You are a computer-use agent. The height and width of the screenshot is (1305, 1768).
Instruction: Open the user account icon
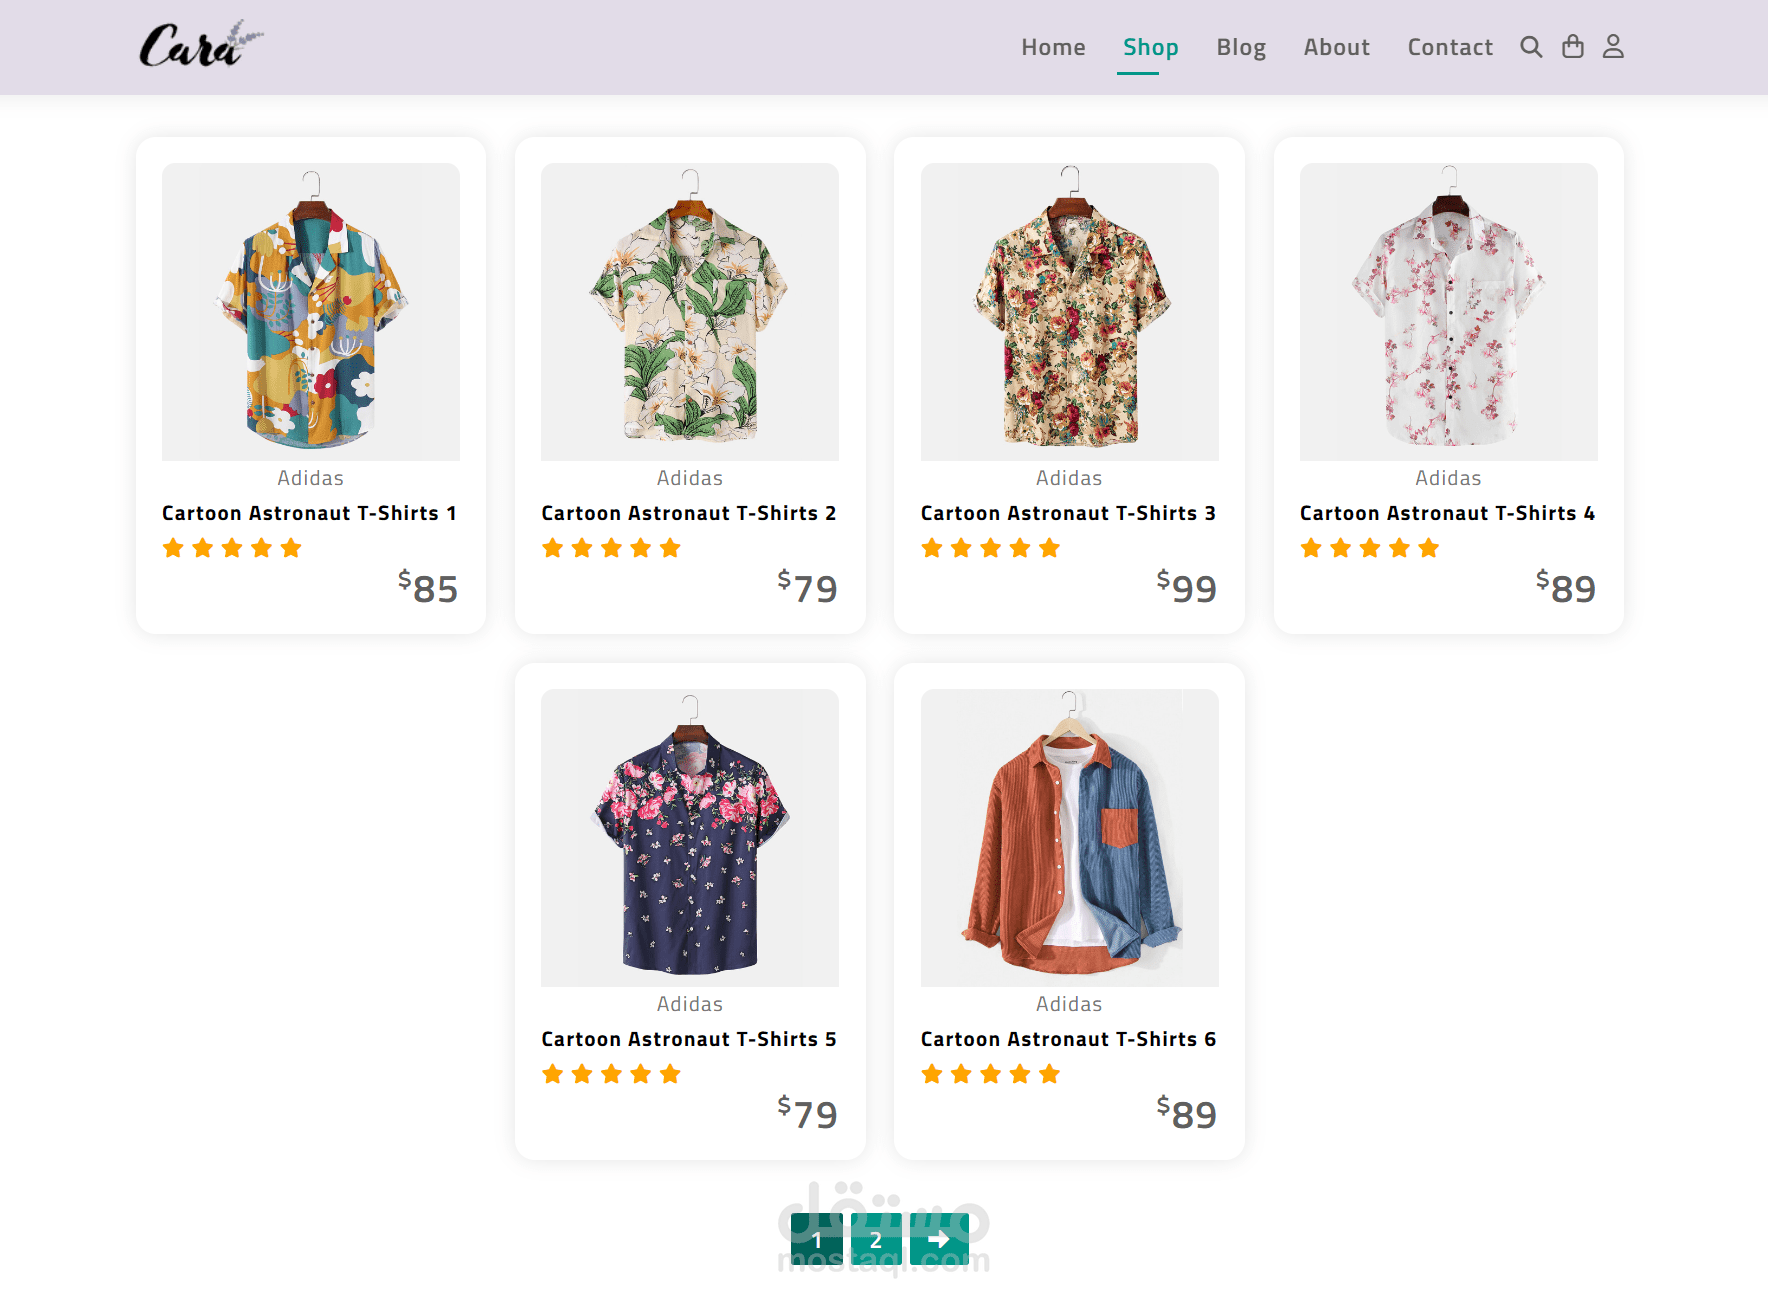point(1613,47)
